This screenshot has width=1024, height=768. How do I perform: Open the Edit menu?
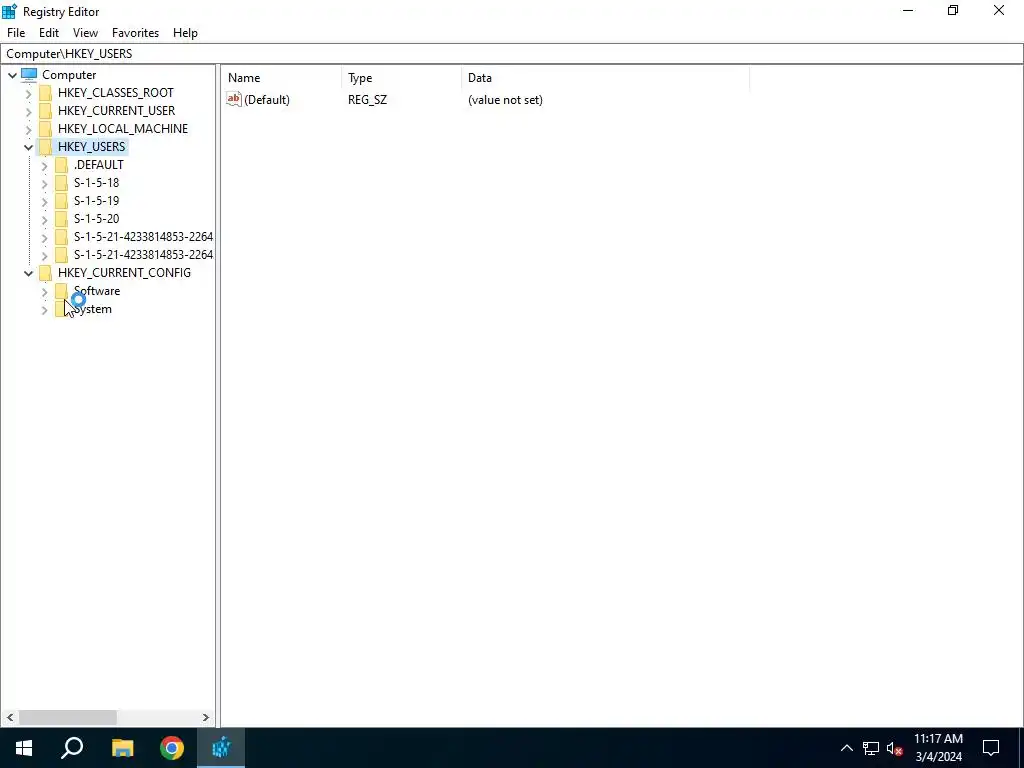coord(49,33)
